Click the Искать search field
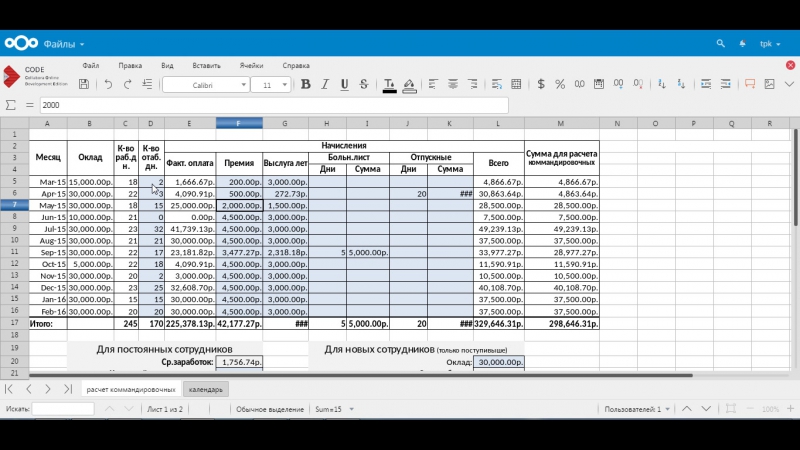800x450 pixels. click(x=63, y=409)
